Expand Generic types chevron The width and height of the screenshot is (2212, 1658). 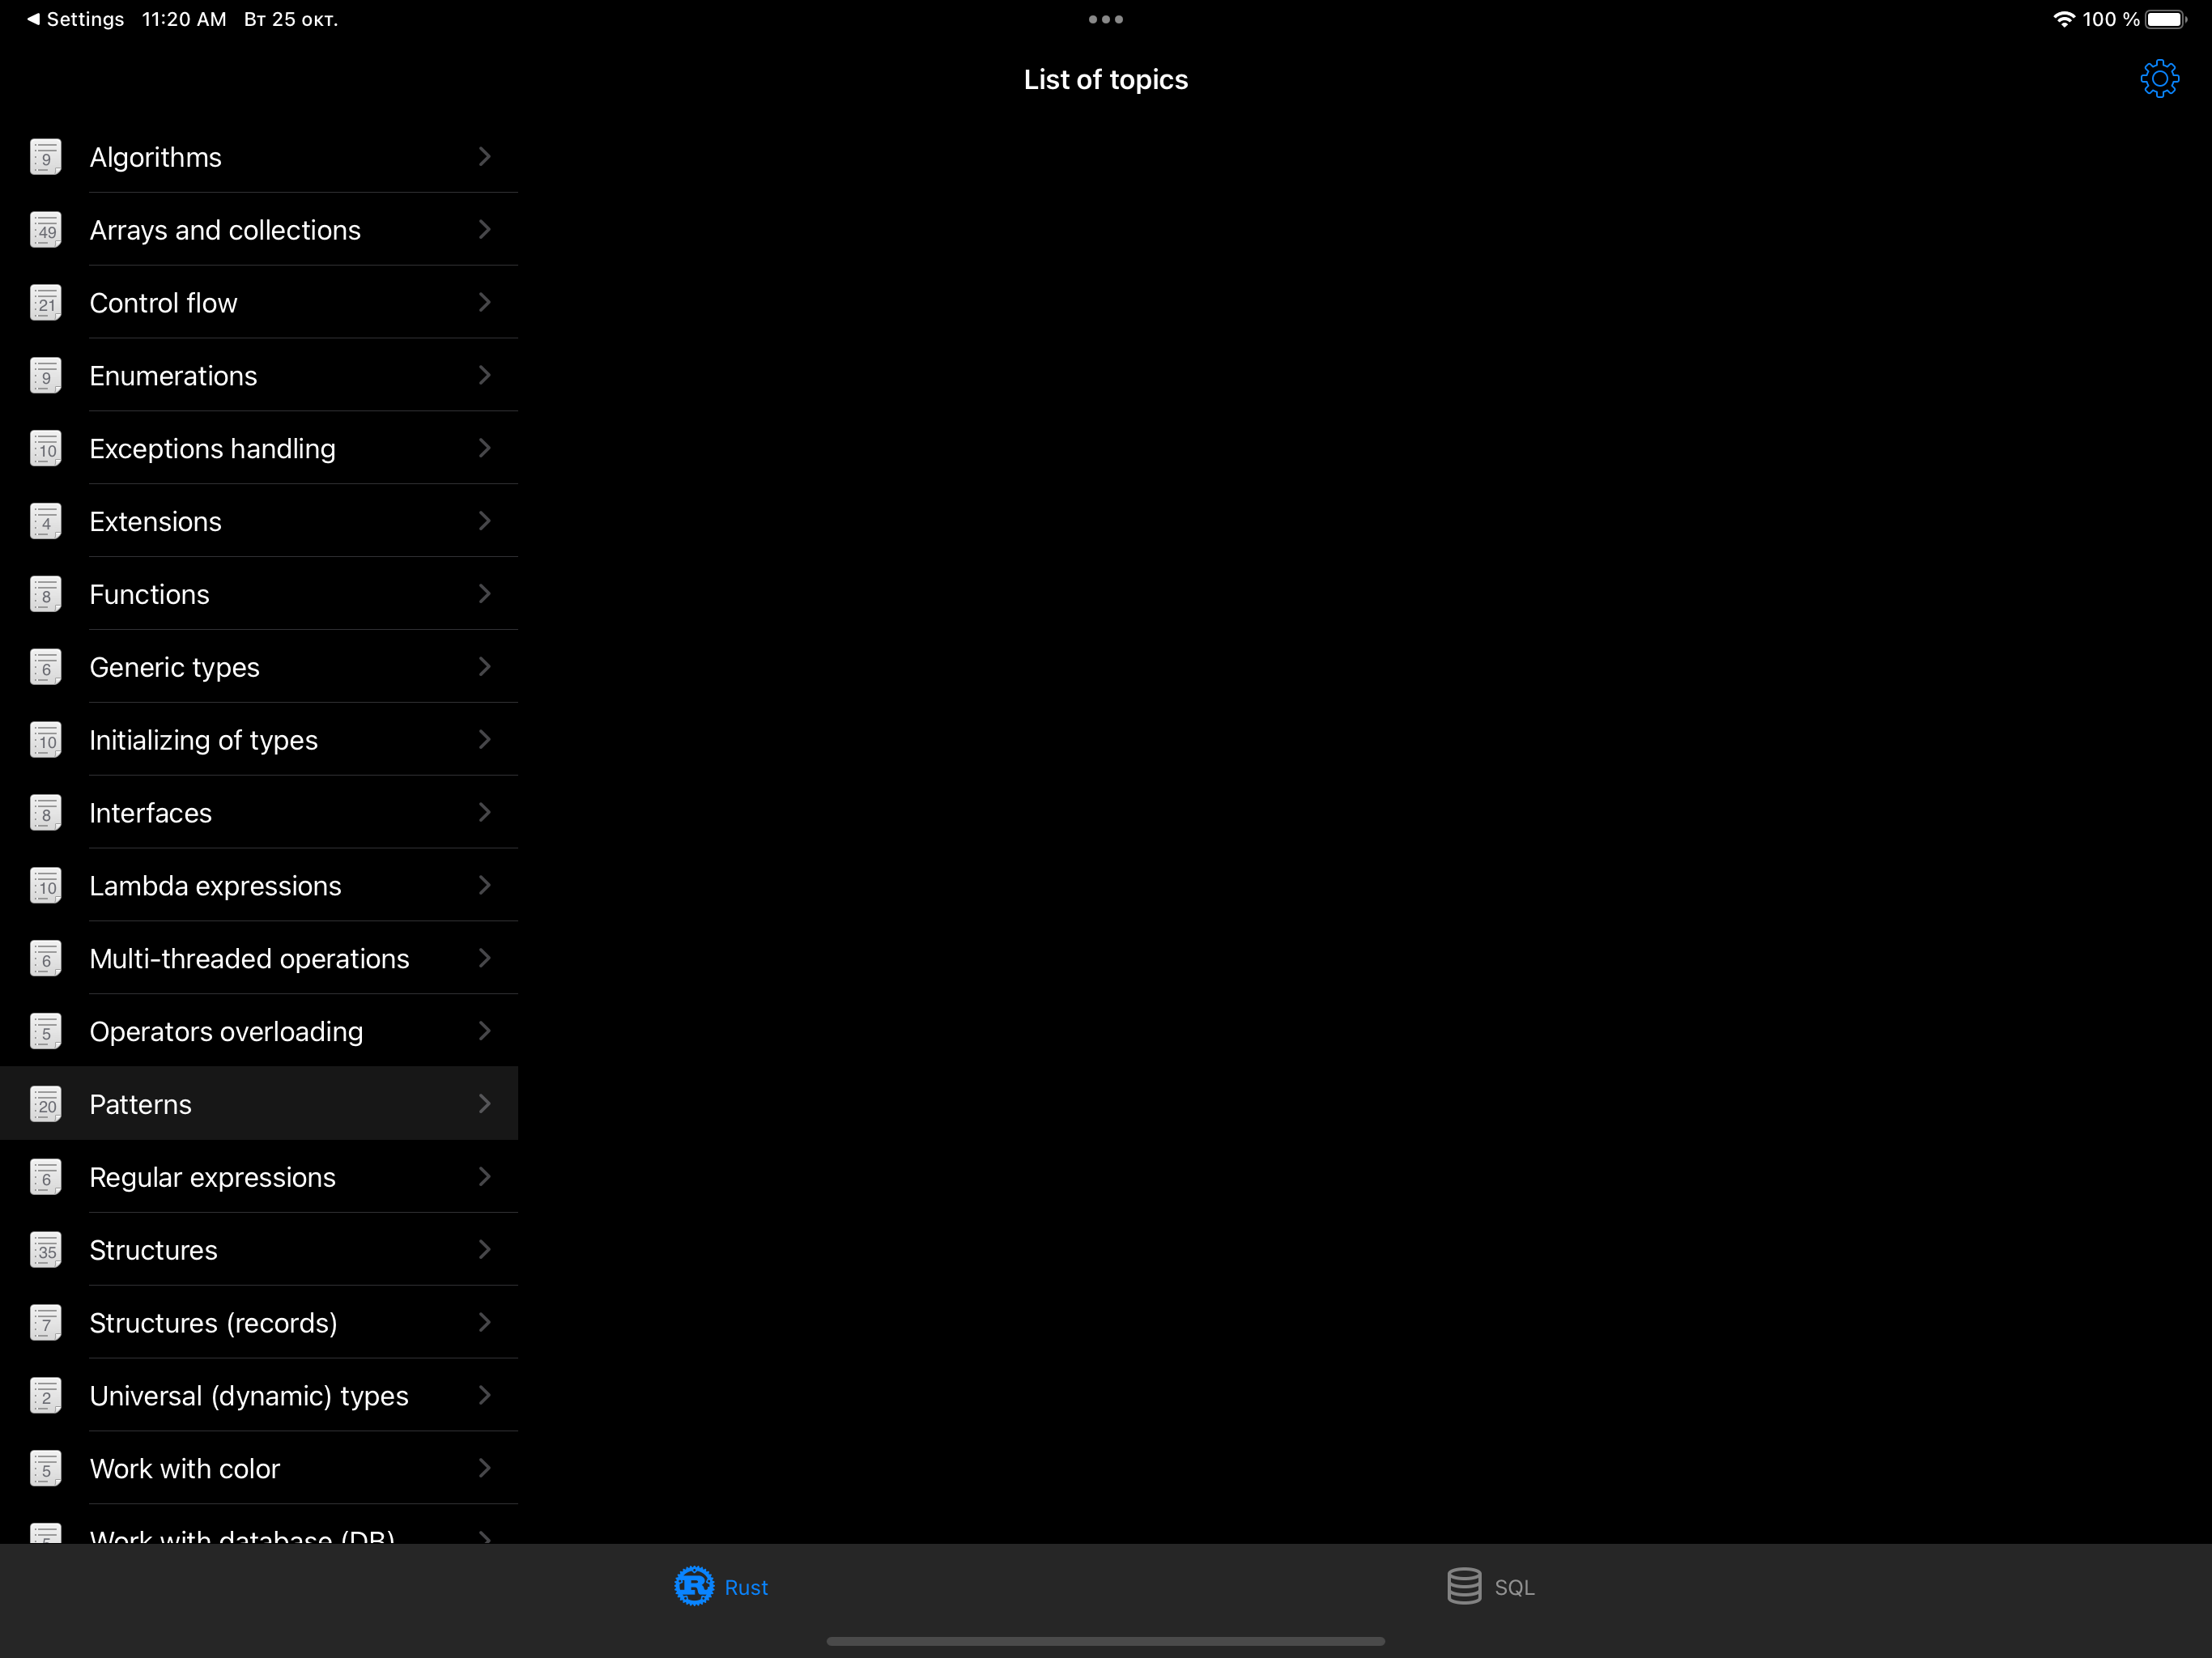point(485,666)
